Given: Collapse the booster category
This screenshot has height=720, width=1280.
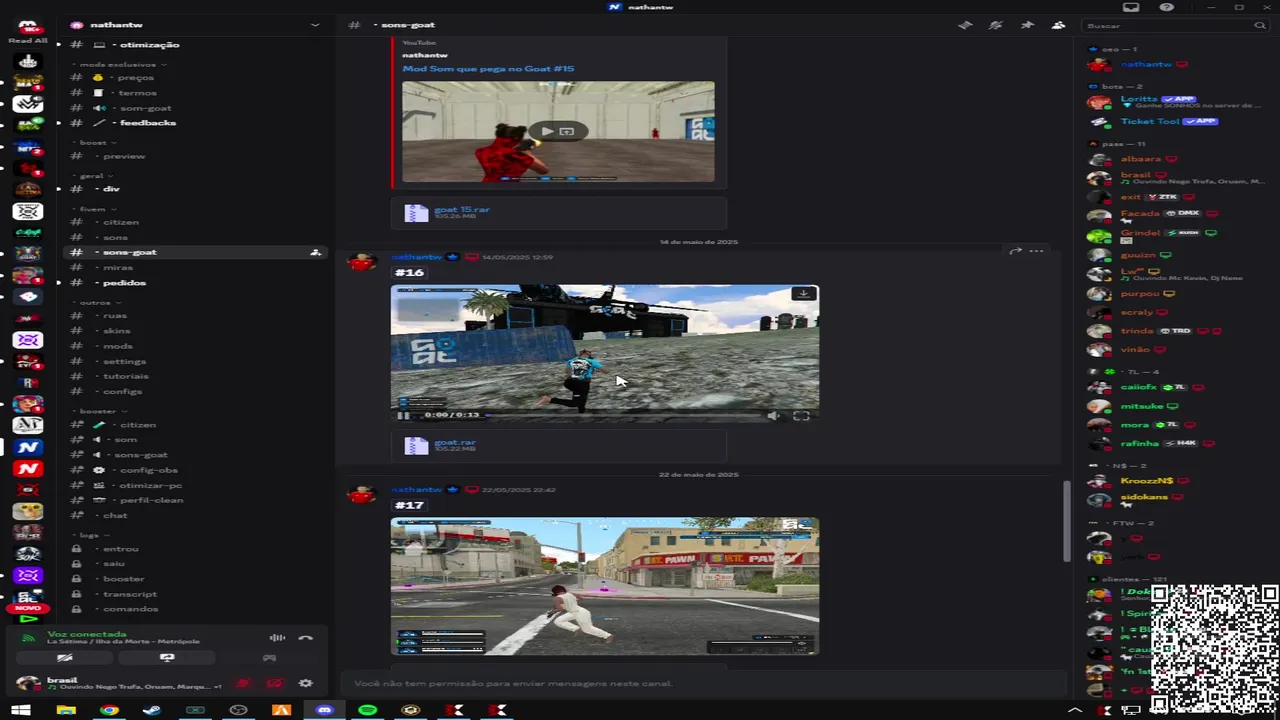Looking at the screenshot, I should [x=100, y=411].
